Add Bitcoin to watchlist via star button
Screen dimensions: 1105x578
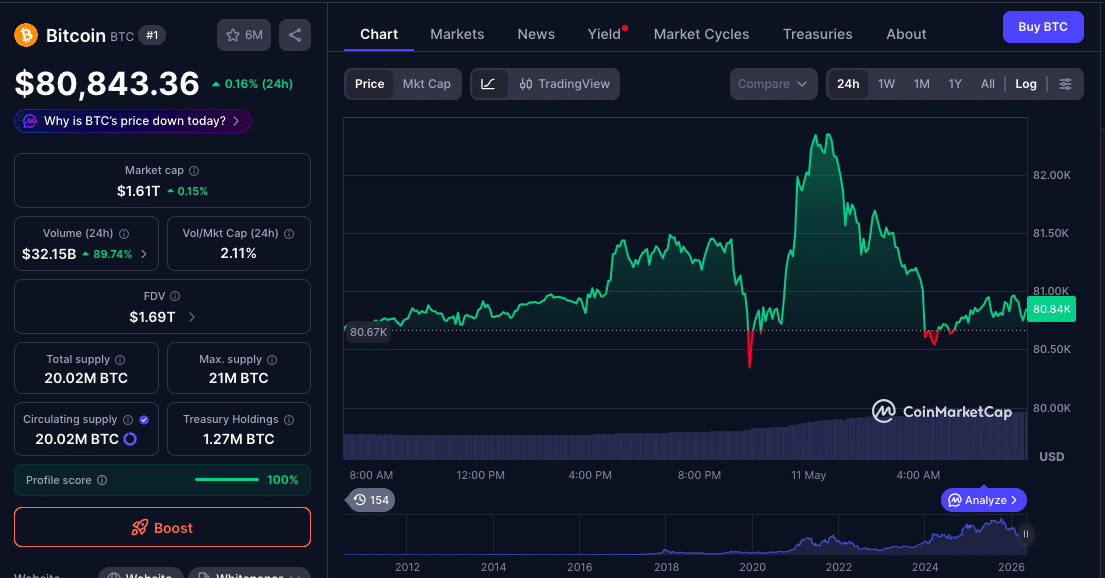coord(244,35)
